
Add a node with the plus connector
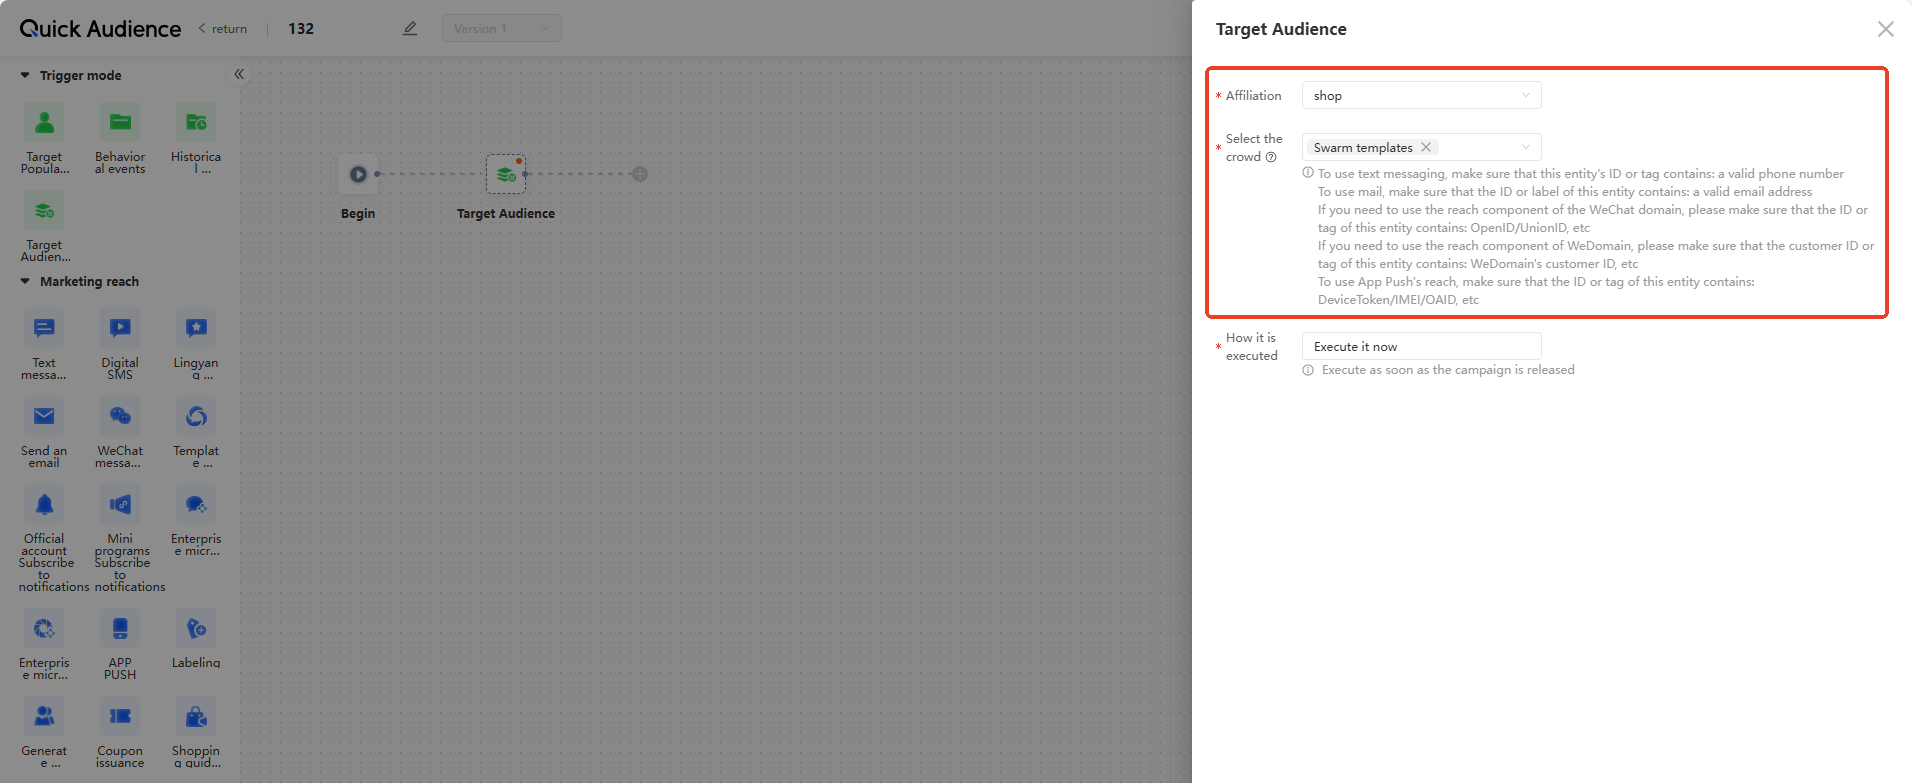[640, 174]
